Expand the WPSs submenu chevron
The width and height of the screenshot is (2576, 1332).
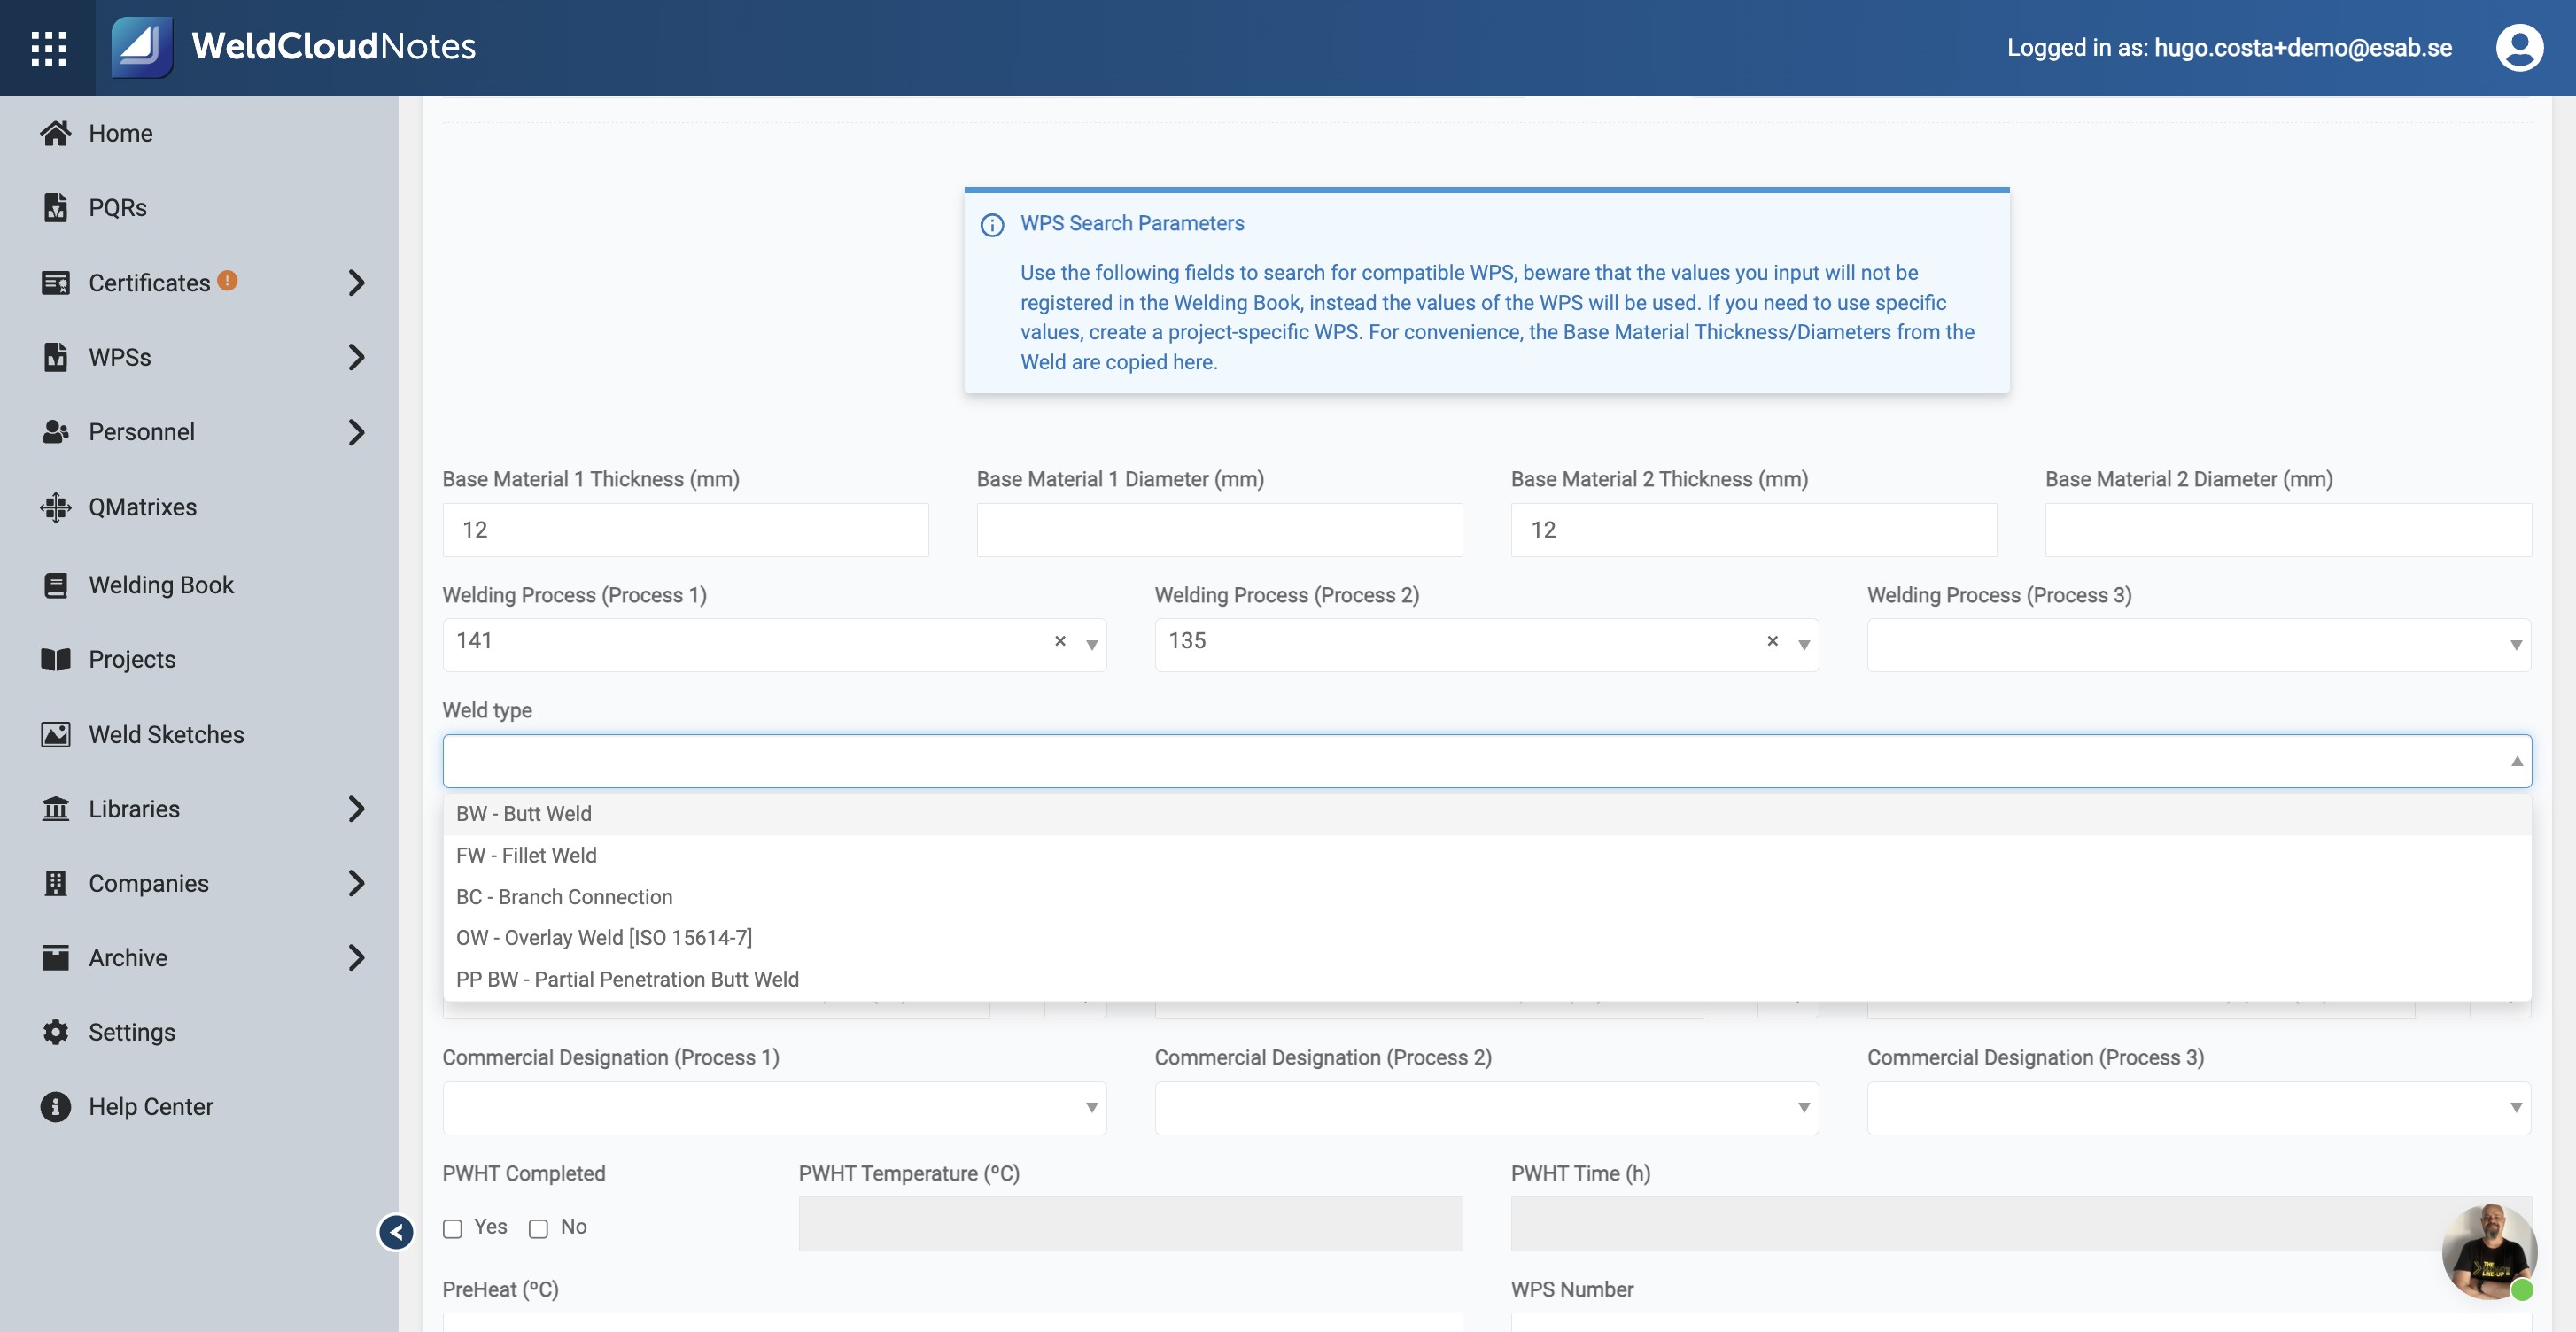[x=356, y=357]
